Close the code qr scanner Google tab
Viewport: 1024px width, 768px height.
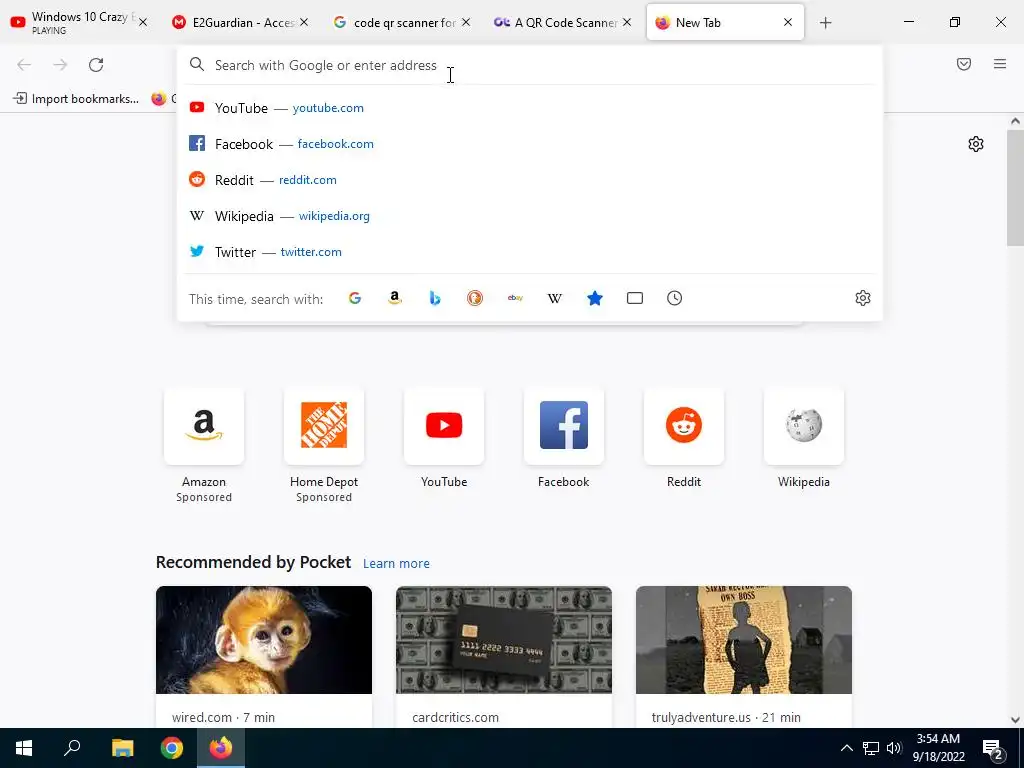click(x=466, y=22)
